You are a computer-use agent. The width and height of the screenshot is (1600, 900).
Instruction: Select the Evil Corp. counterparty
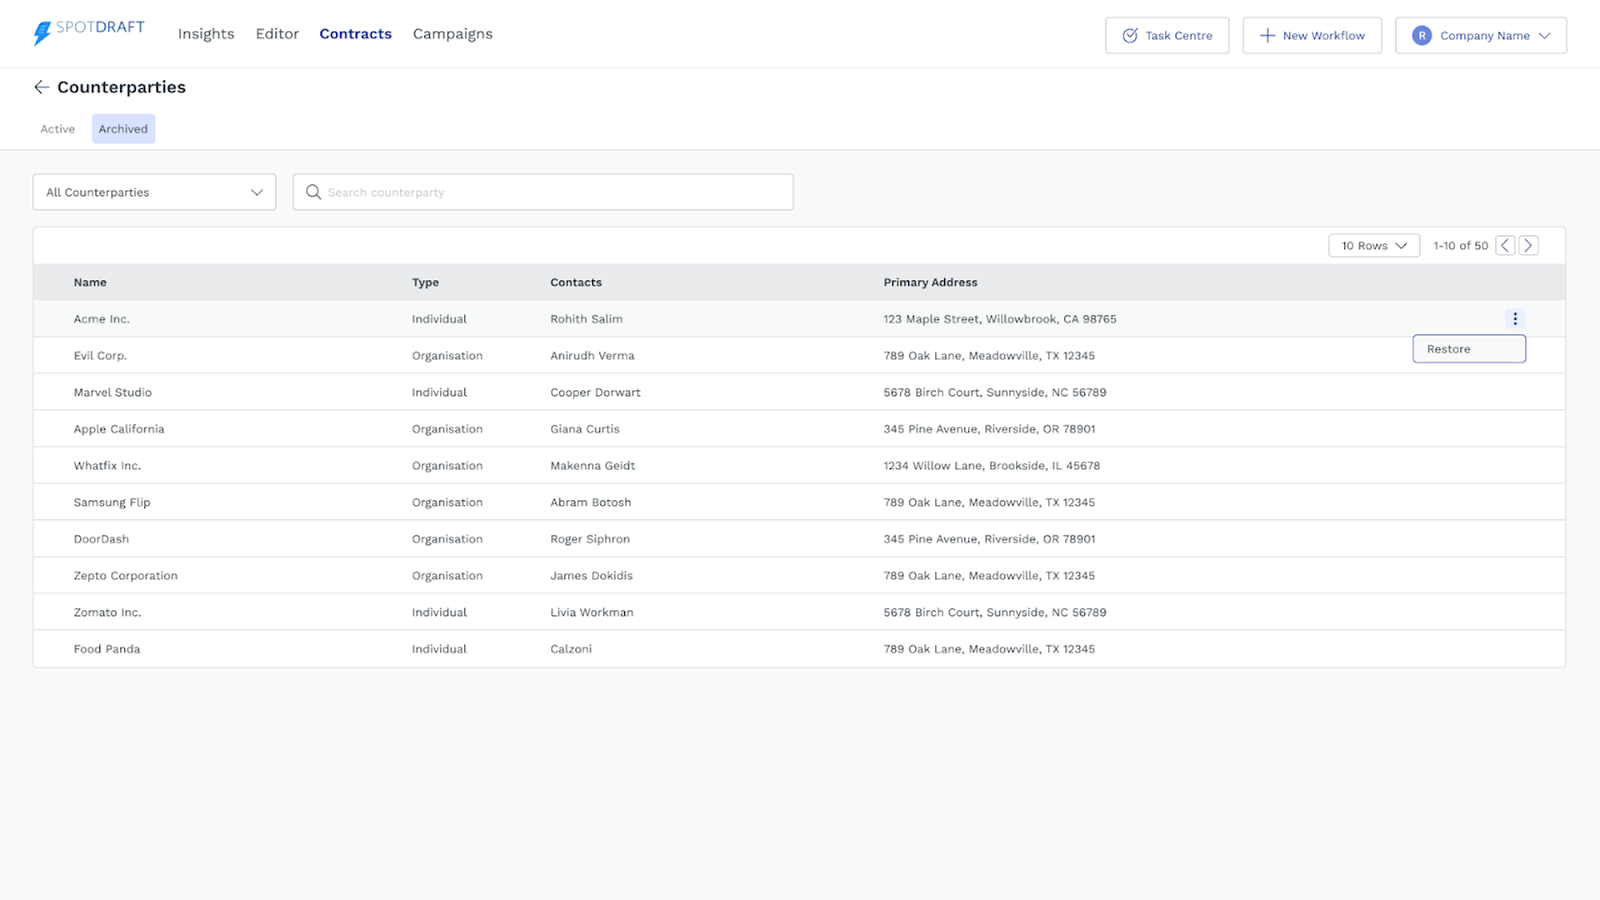click(100, 356)
